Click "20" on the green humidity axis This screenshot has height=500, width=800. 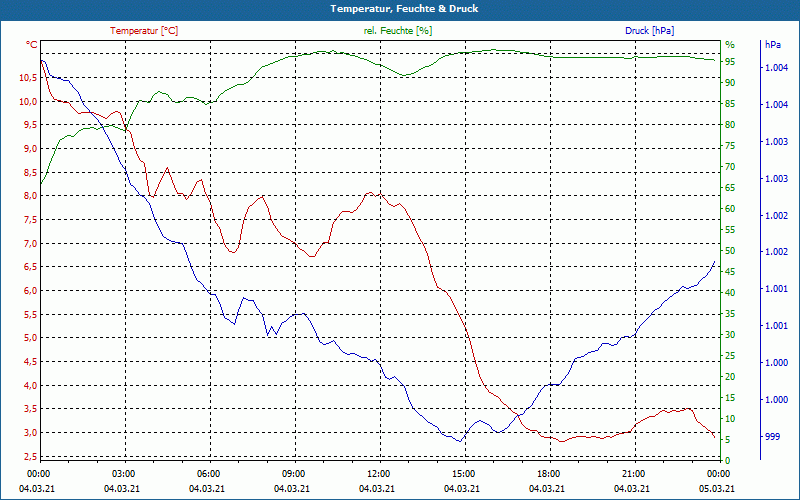point(730,377)
